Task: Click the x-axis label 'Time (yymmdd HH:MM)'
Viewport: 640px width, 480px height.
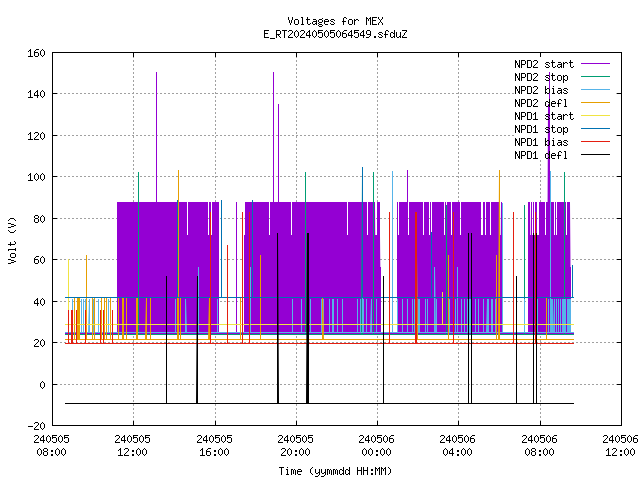Action: pyautogui.click(x=335, y=471)
